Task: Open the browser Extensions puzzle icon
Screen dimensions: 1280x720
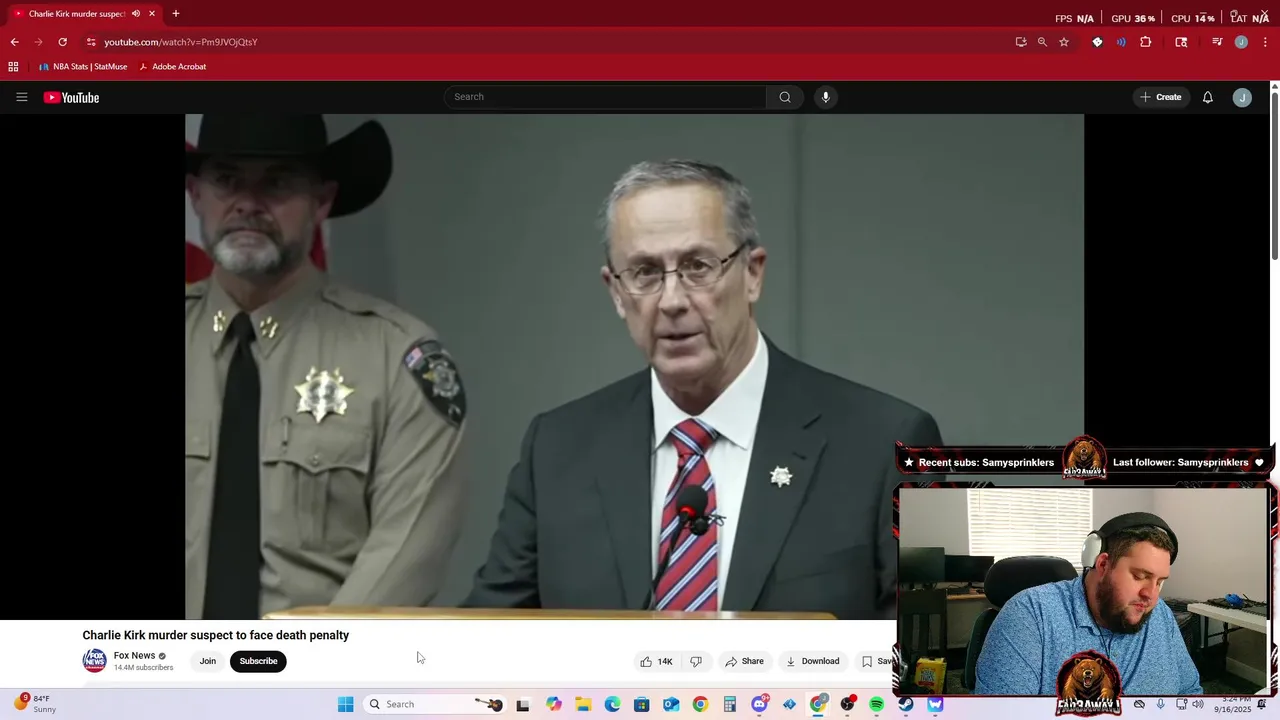Action: (x=1146, y=42)
